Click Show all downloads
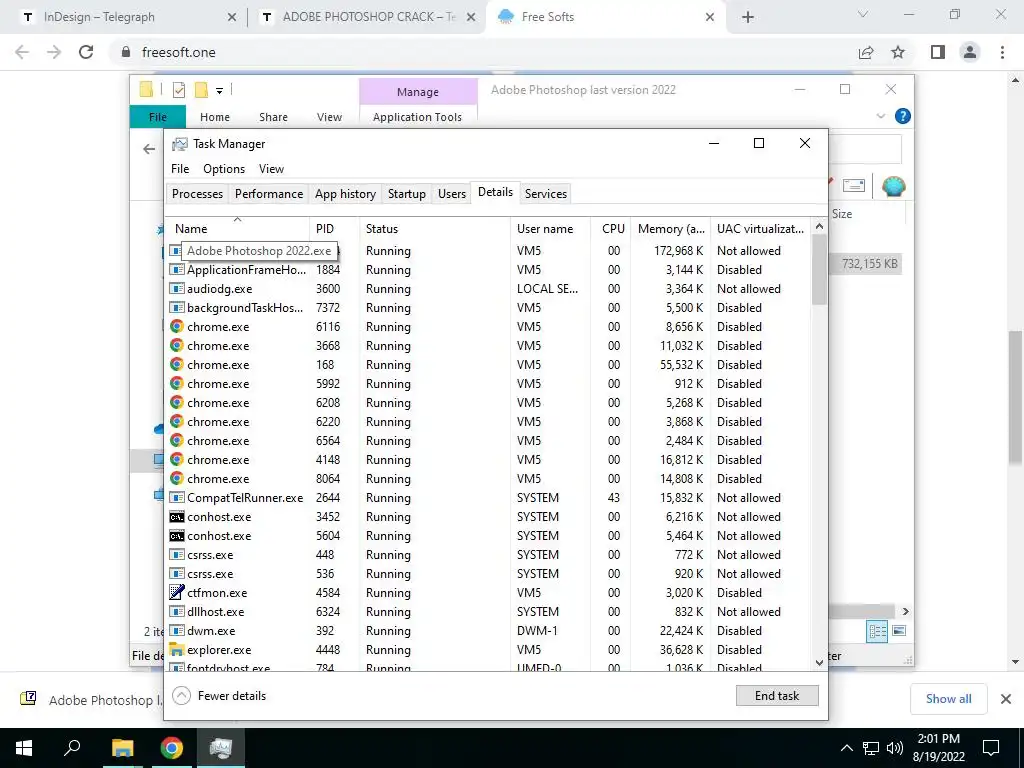Image resolution: width=1024 pixels, height=768 pixels. click(x=948, y=699)
